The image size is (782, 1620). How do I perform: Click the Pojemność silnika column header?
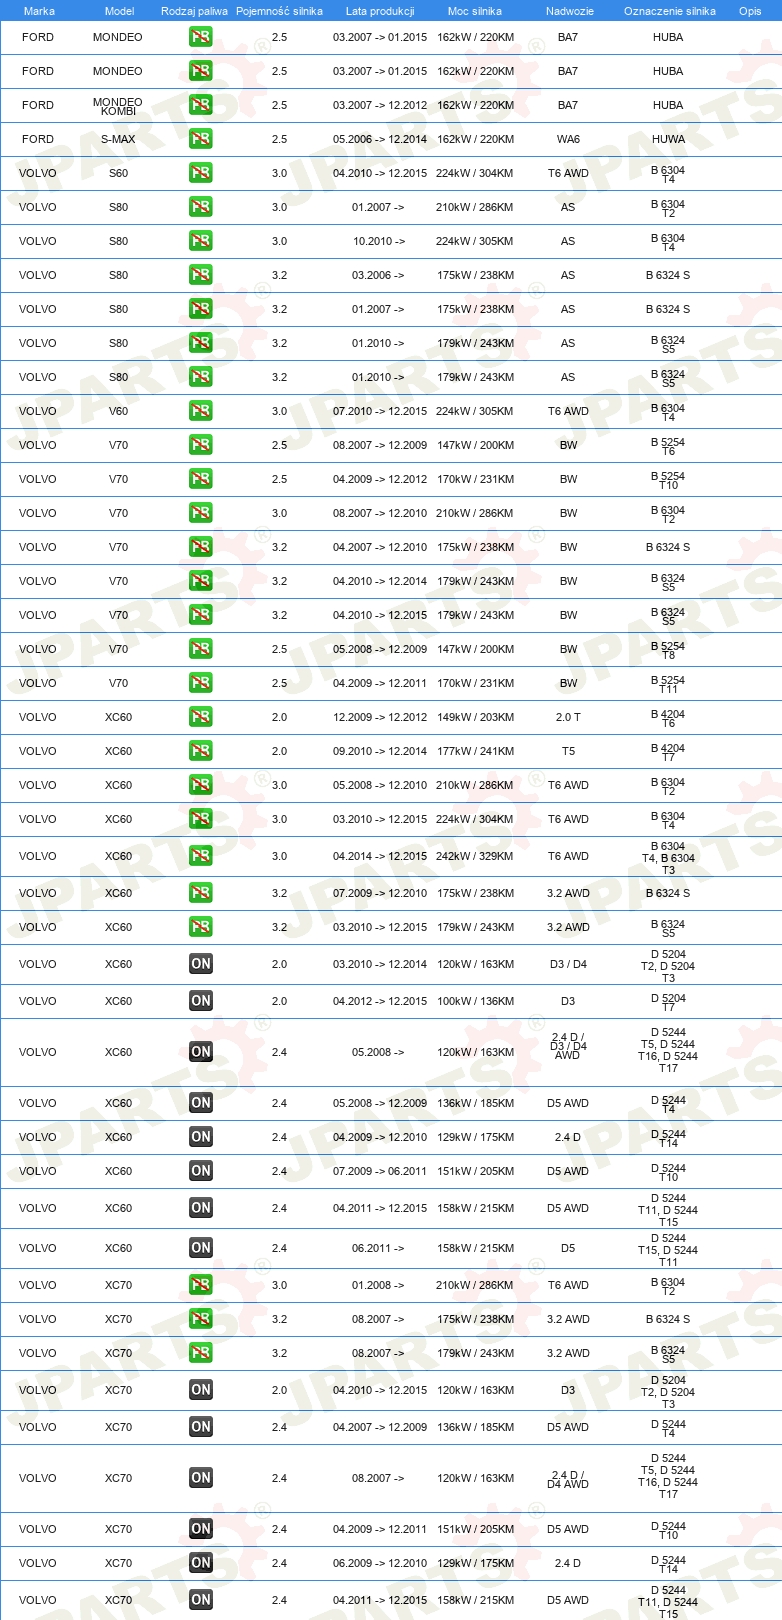click(x=279, y=11)
